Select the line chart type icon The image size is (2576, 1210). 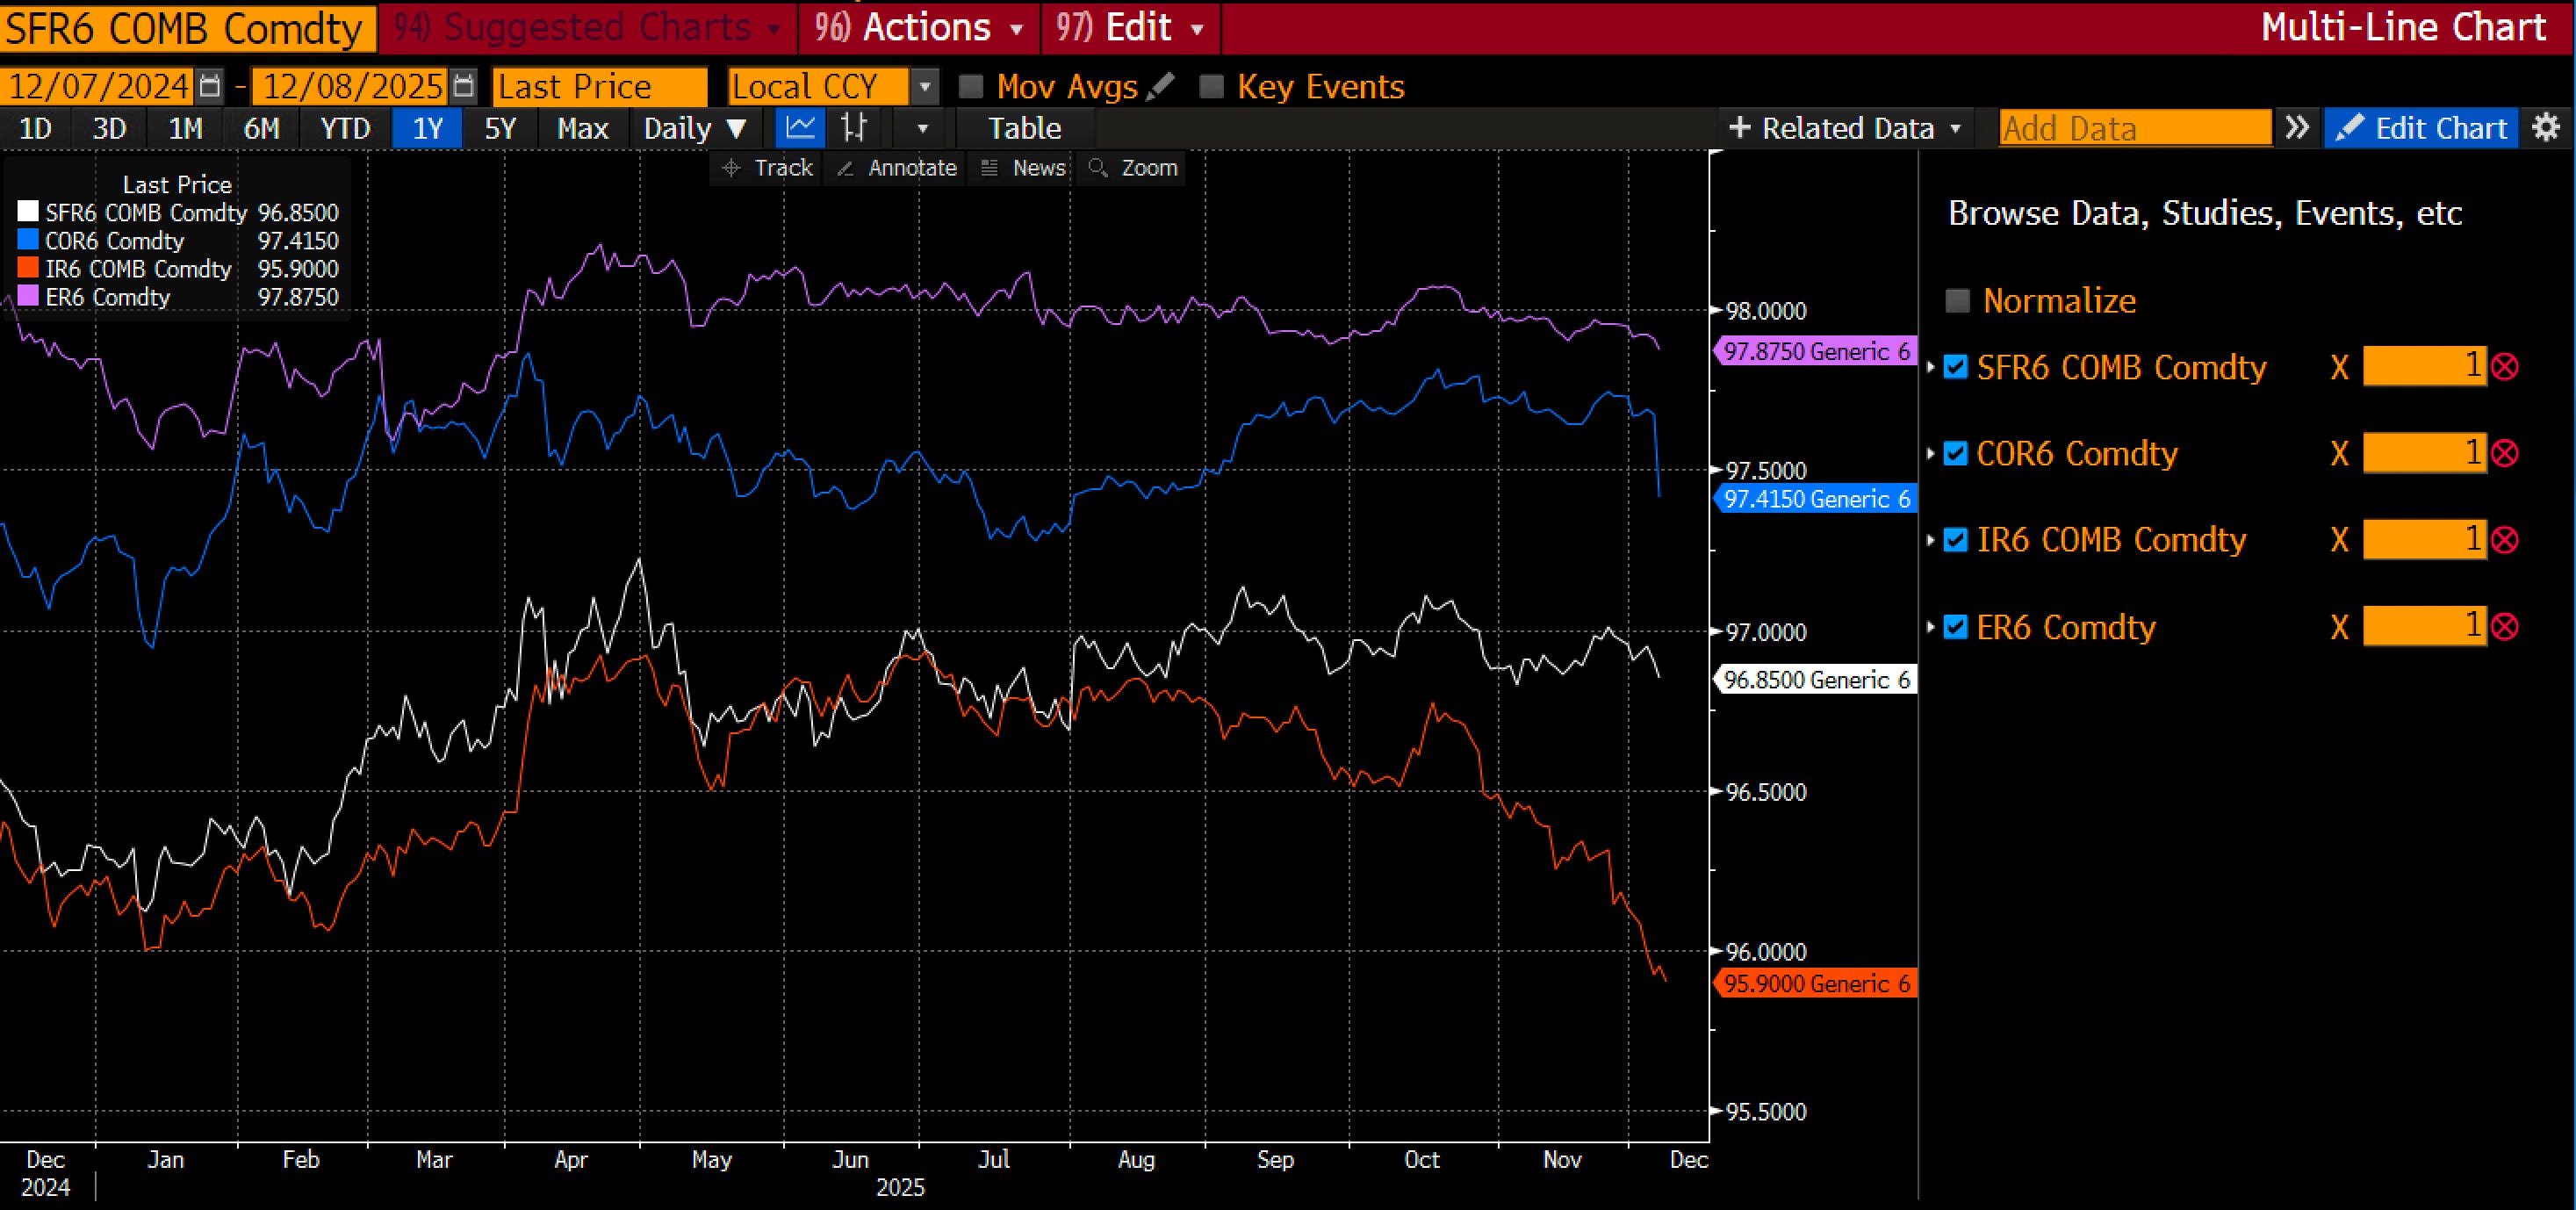[x=799, y=128]
